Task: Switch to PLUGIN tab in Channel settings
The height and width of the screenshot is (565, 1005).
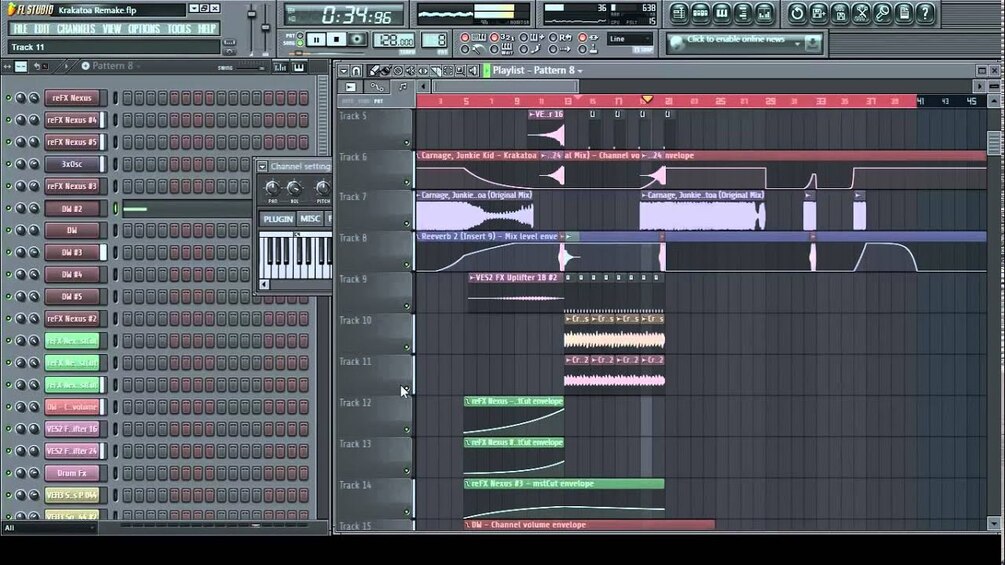Action: [x=278, y=219]
